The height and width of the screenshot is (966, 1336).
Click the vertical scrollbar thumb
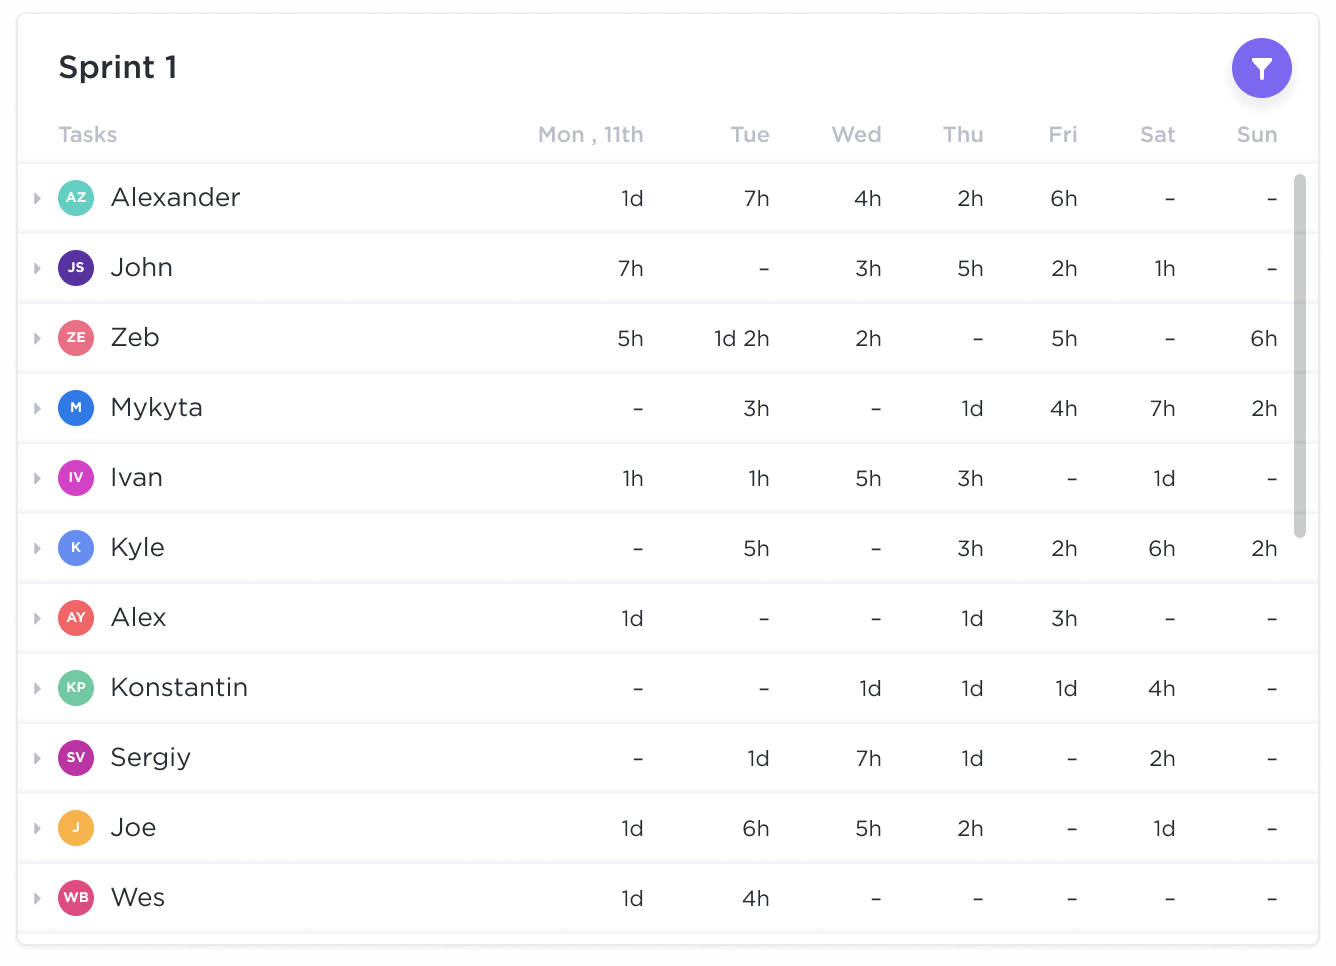click(1299, 355)
